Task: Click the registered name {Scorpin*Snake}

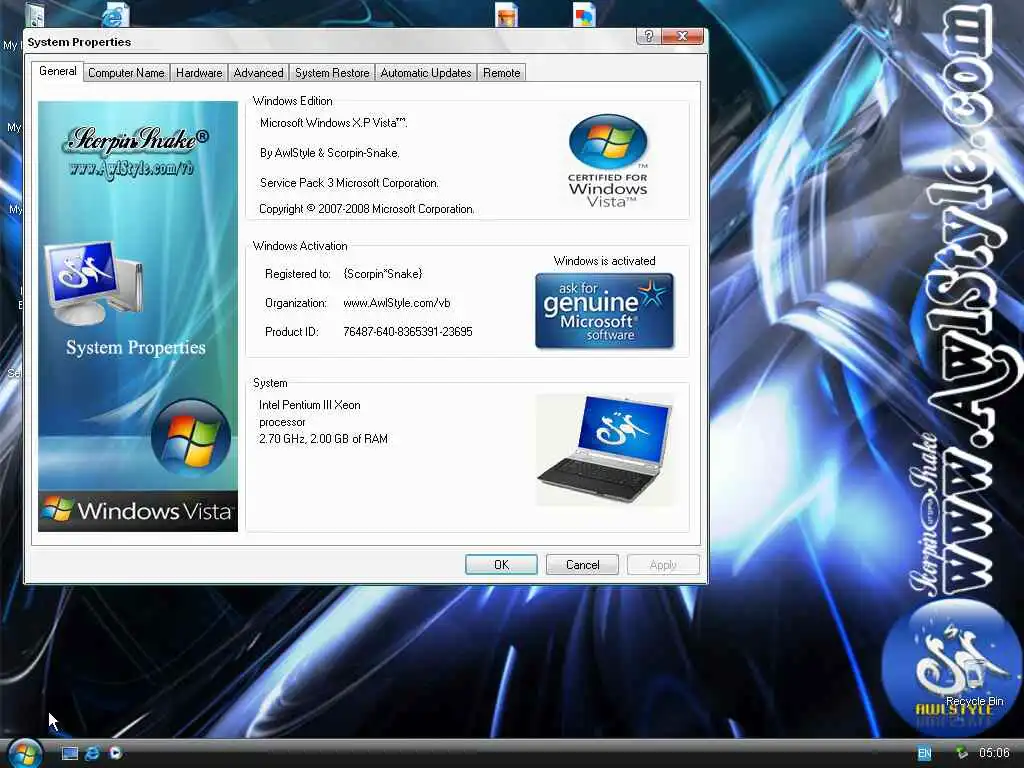Action: pos(383,274)
